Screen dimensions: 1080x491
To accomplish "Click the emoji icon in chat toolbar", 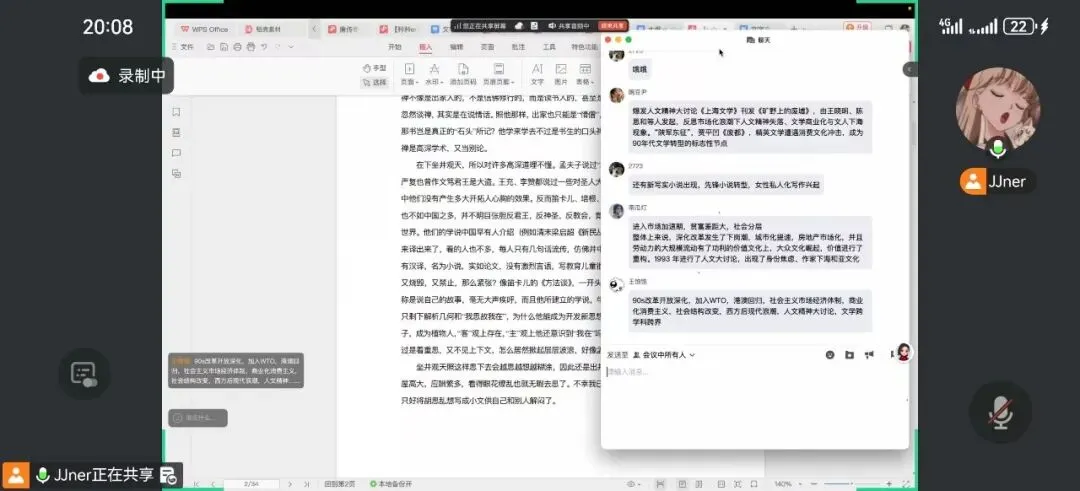I will [830, 355].
